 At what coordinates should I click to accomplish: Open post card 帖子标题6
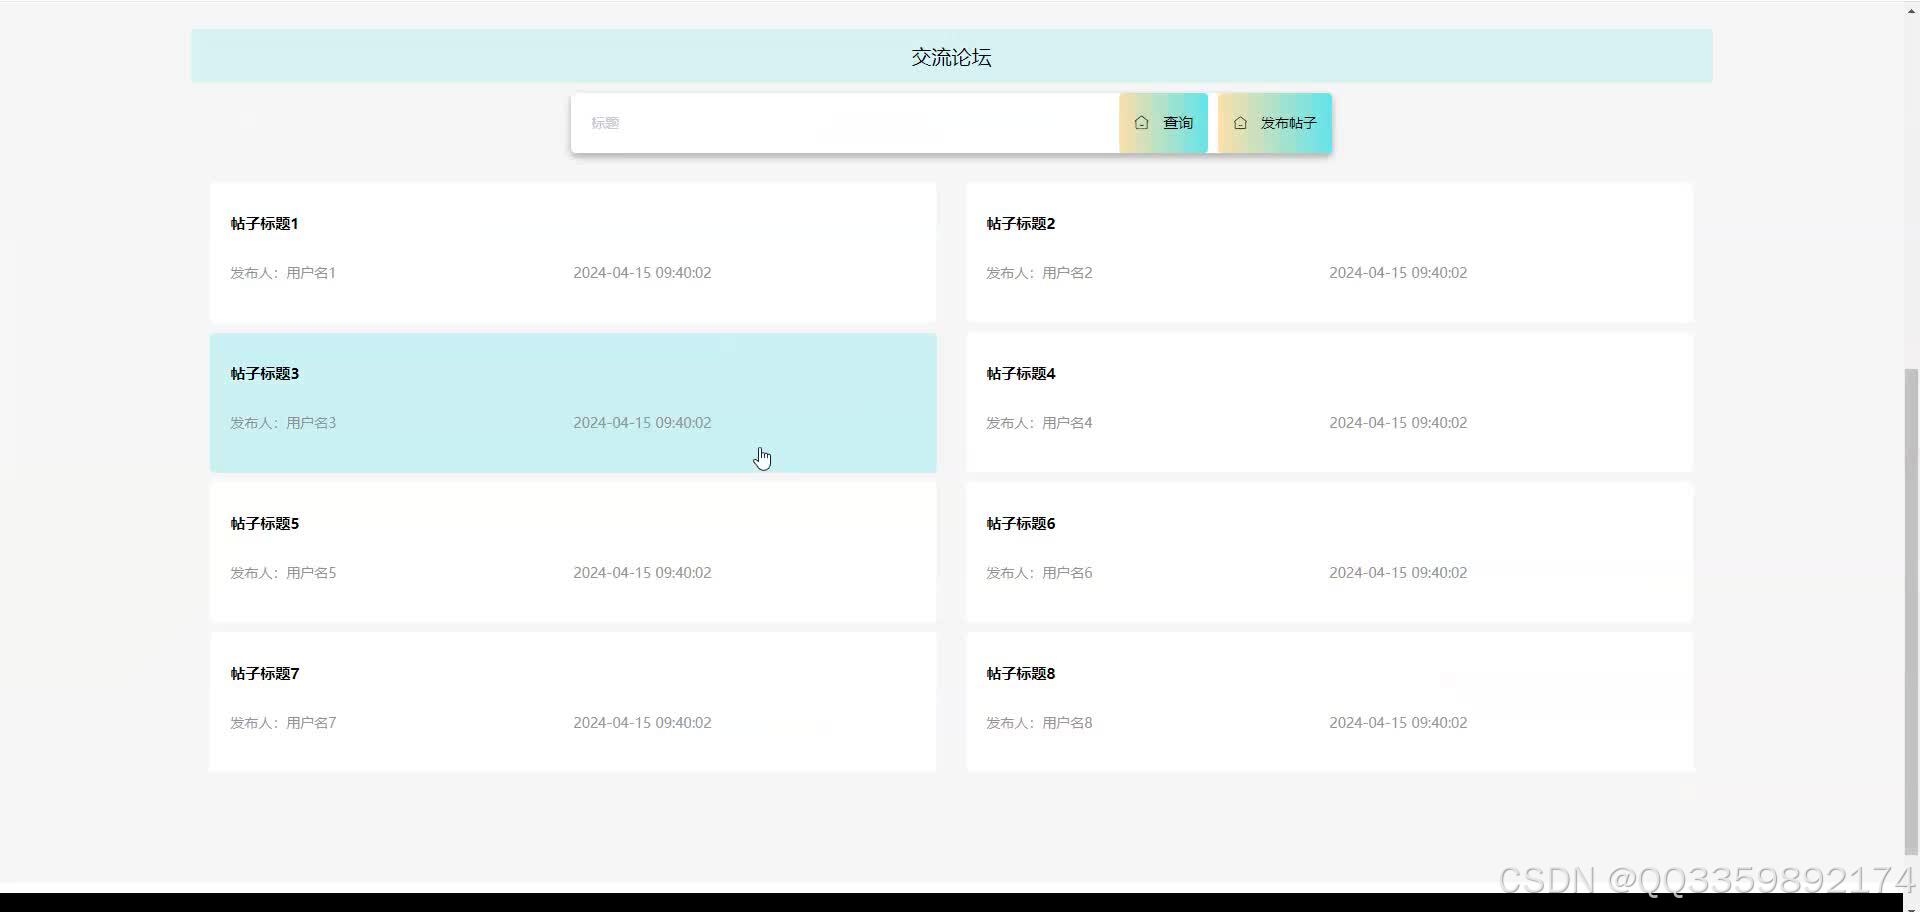pos(1329,552)
